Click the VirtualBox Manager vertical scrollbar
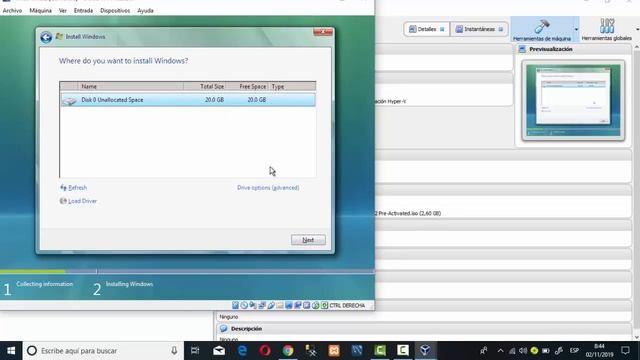The image size is (640, 360). coord(636,192)
